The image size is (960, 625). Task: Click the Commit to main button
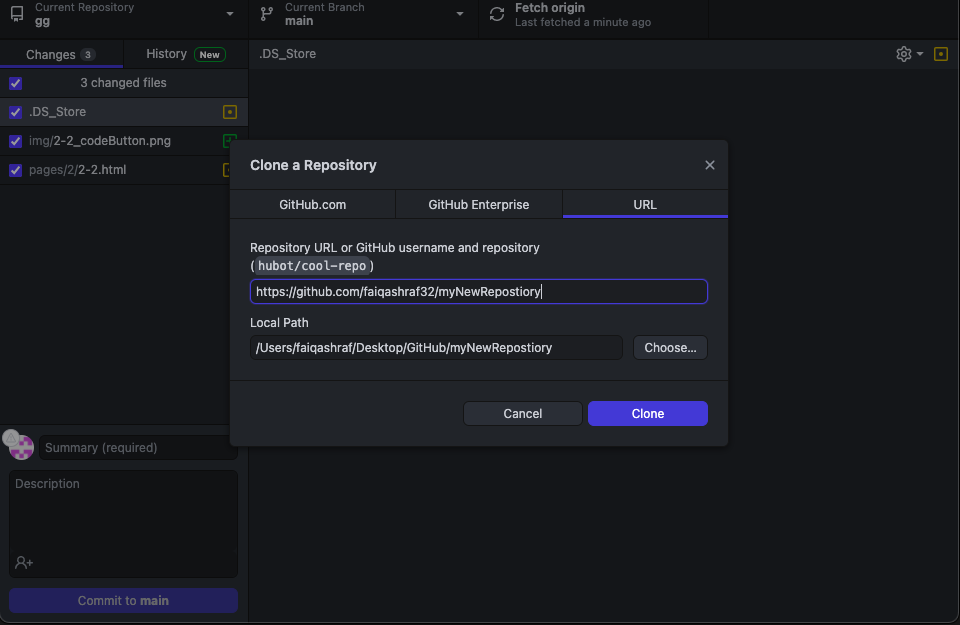point(123,601)
